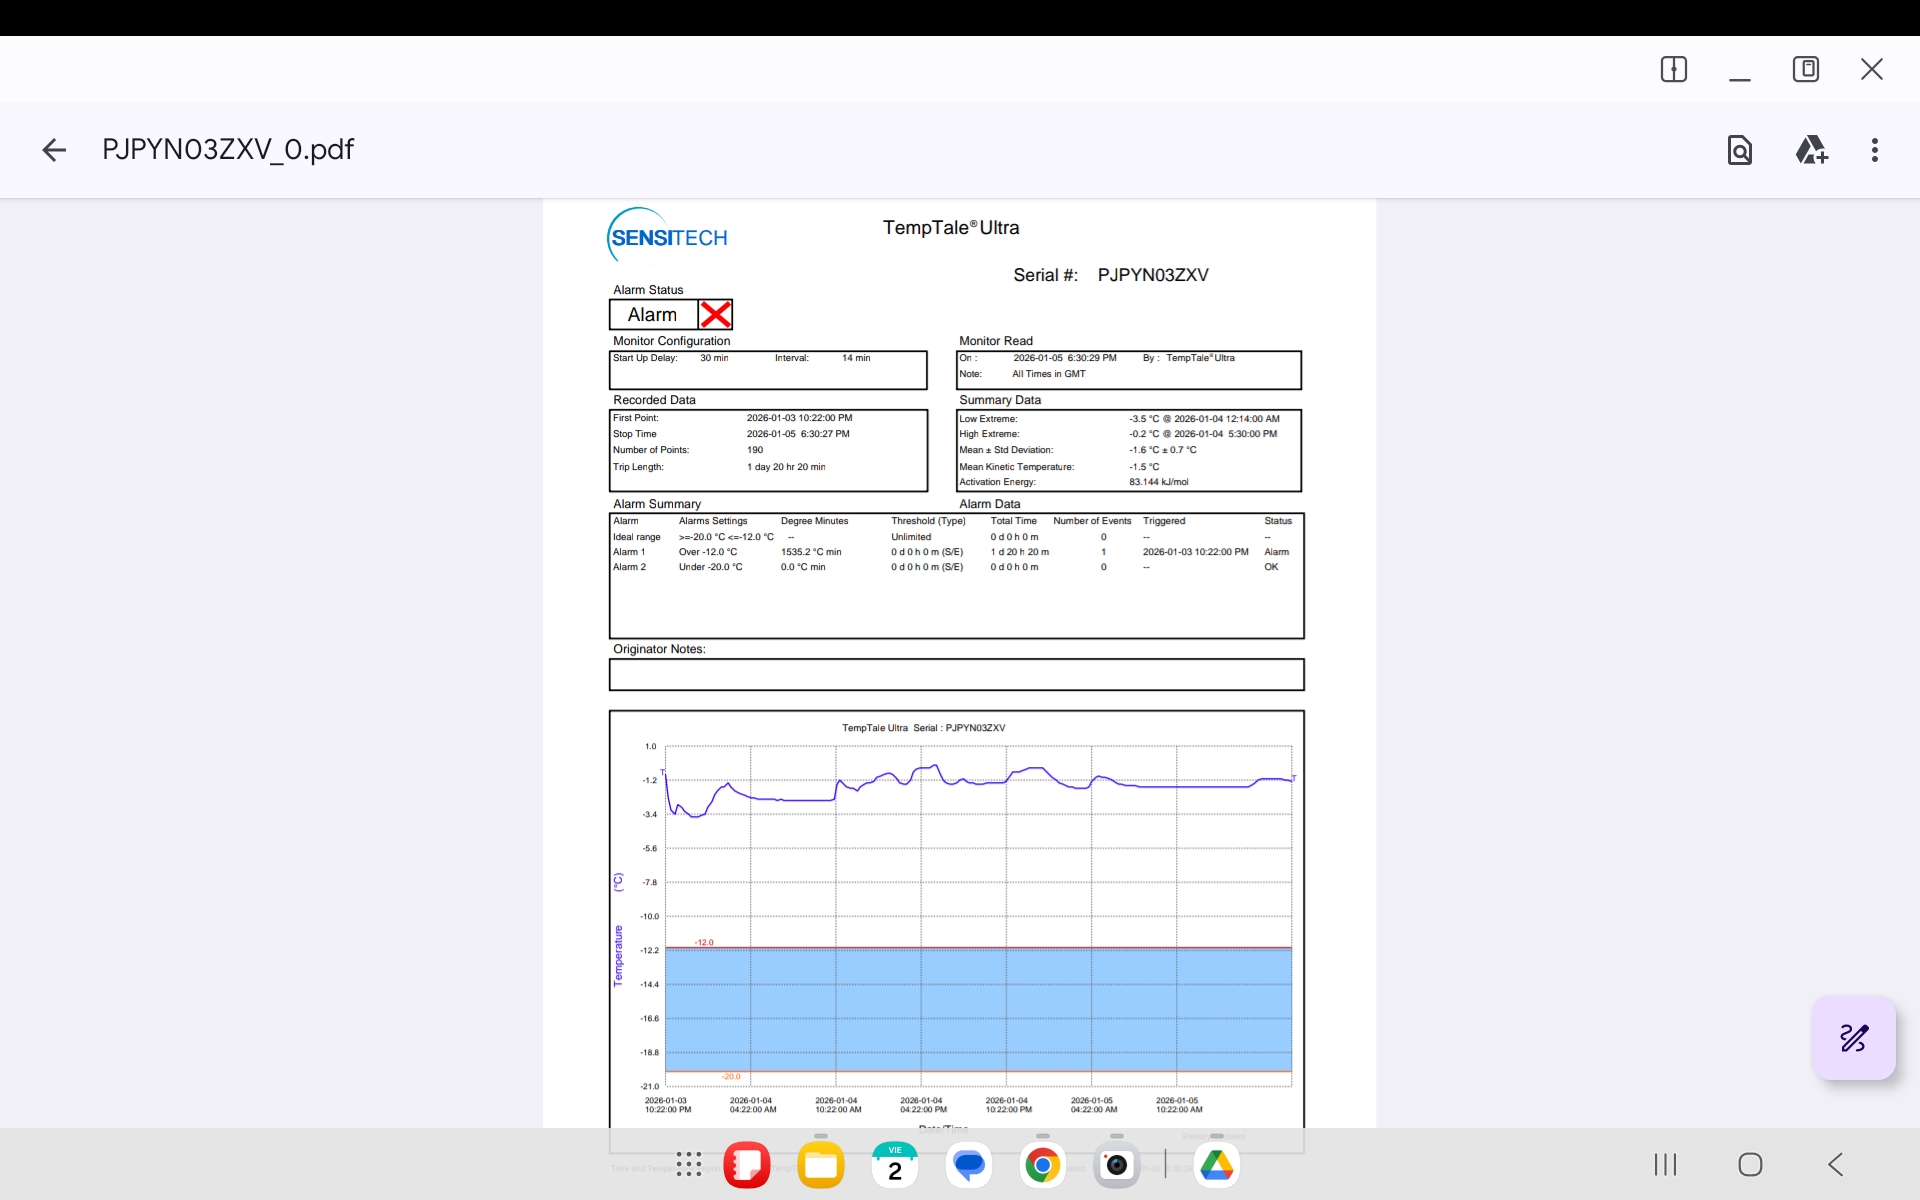Screen dimensions: 1920x1200
Task: Tap the Add to Drive icon
Action: (1811, 150)
